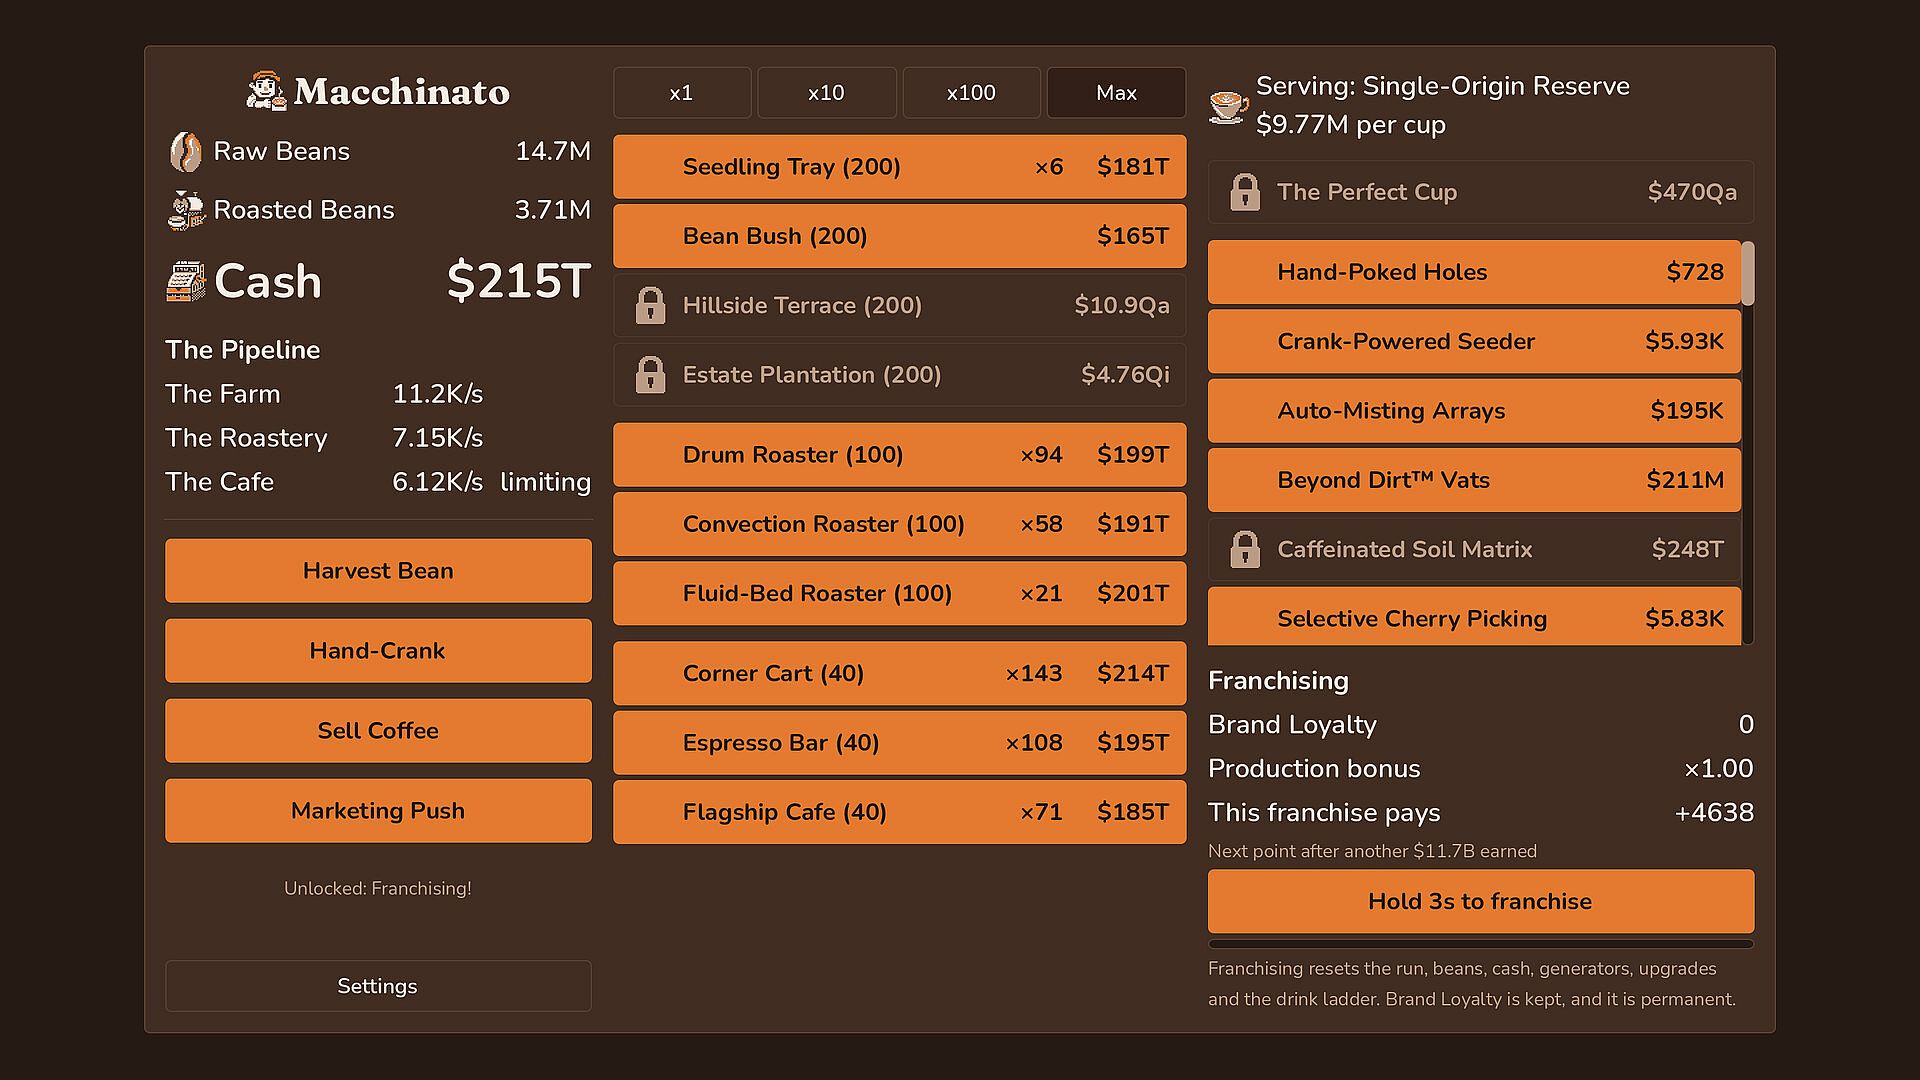Click the lock icon on Hillside Terrace
Viewport: 1920px width, 1080px height.
click(650, 305)
